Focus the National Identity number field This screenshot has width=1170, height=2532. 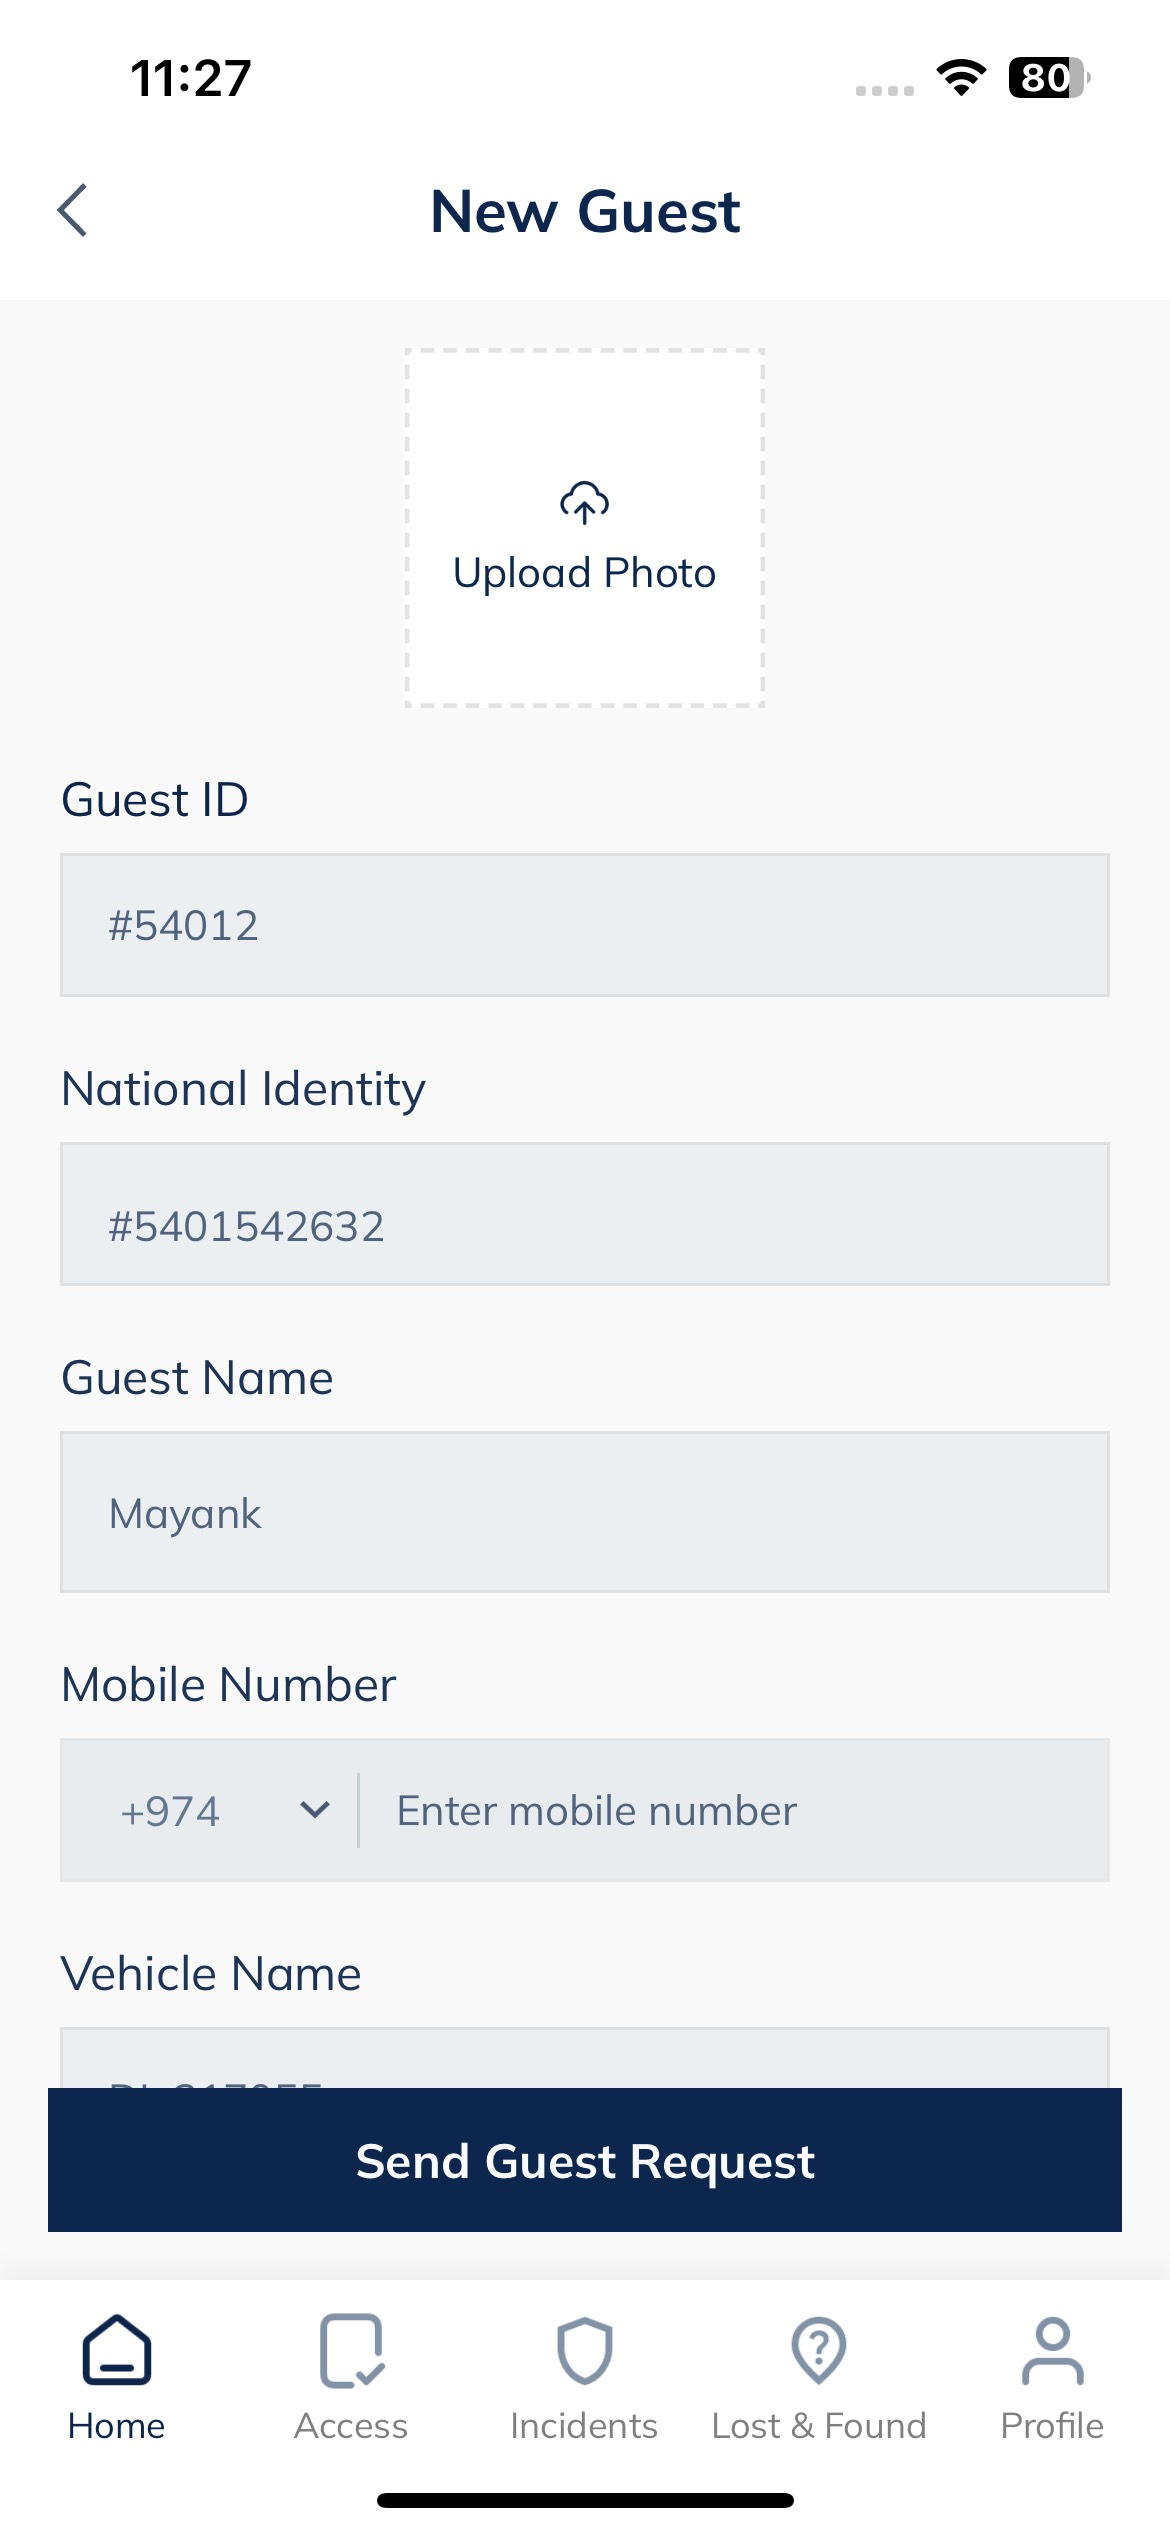(585, 1214)
